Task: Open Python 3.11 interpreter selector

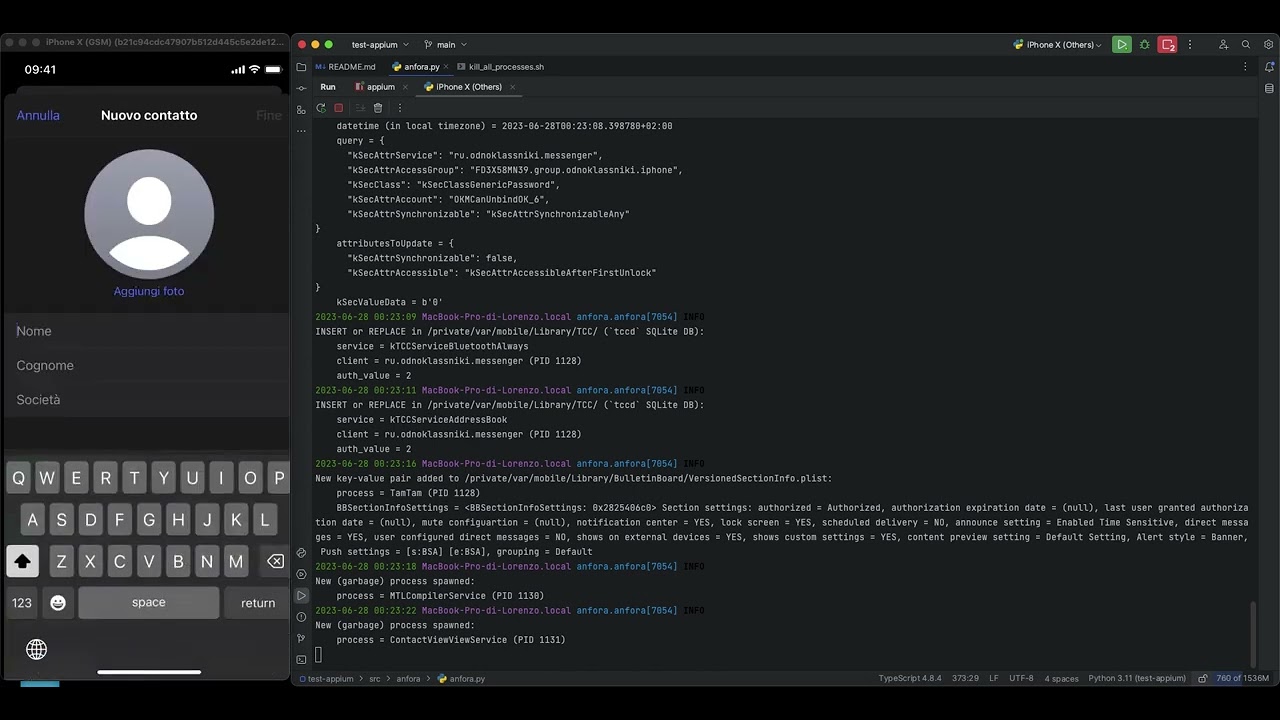Action: pyautogui.click(x=1137, y=678)
